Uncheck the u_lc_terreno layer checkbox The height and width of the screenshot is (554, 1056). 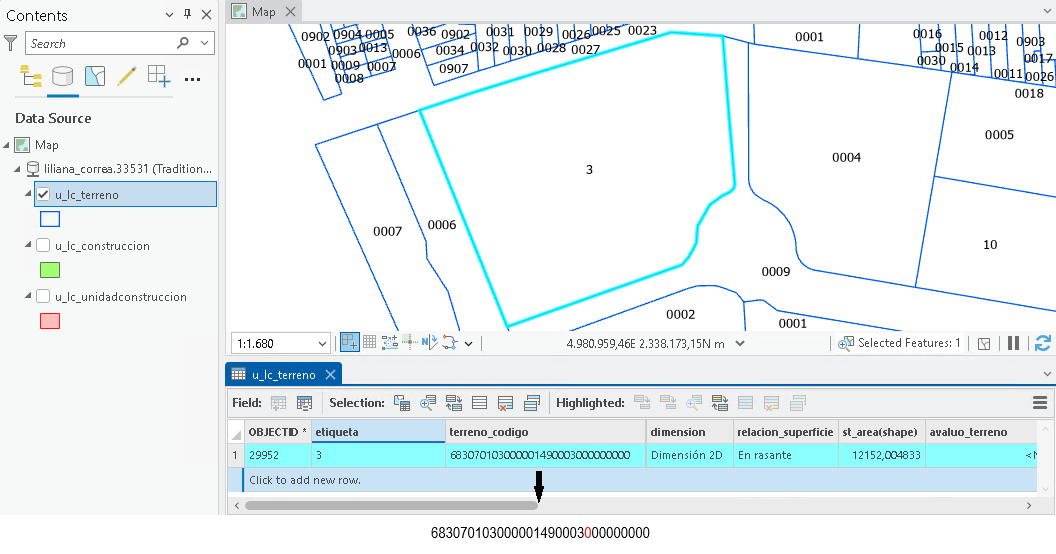pos(43,195)
